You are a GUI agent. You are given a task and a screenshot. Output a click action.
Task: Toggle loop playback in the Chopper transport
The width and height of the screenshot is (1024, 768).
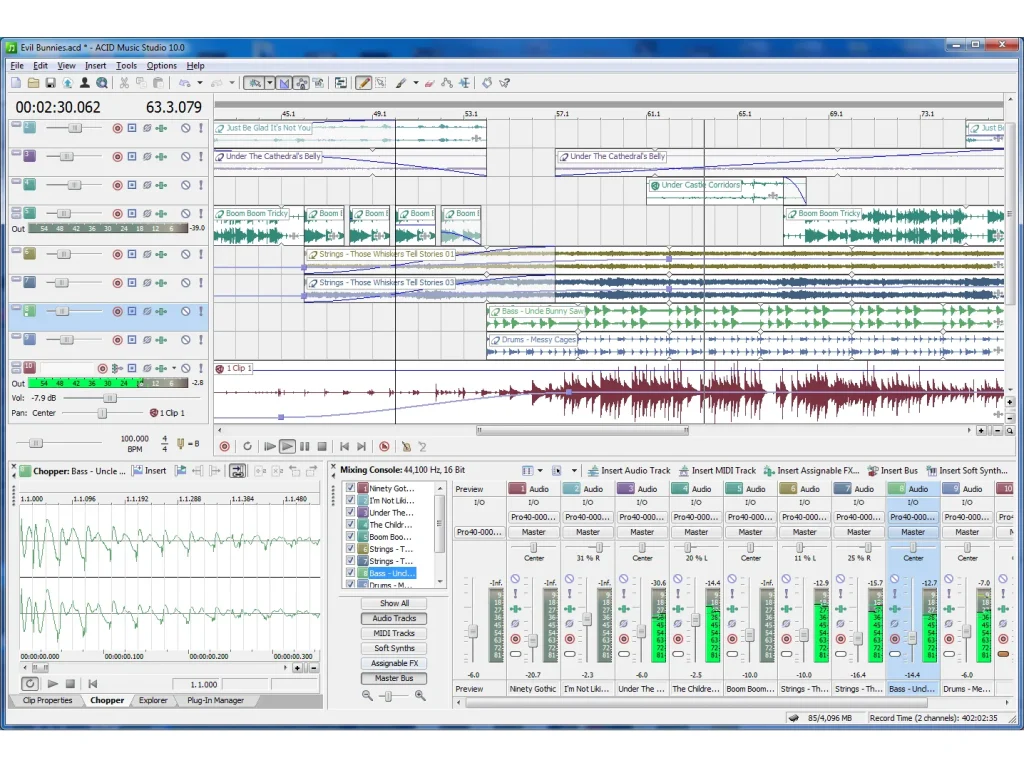click(x=30, y=684)
